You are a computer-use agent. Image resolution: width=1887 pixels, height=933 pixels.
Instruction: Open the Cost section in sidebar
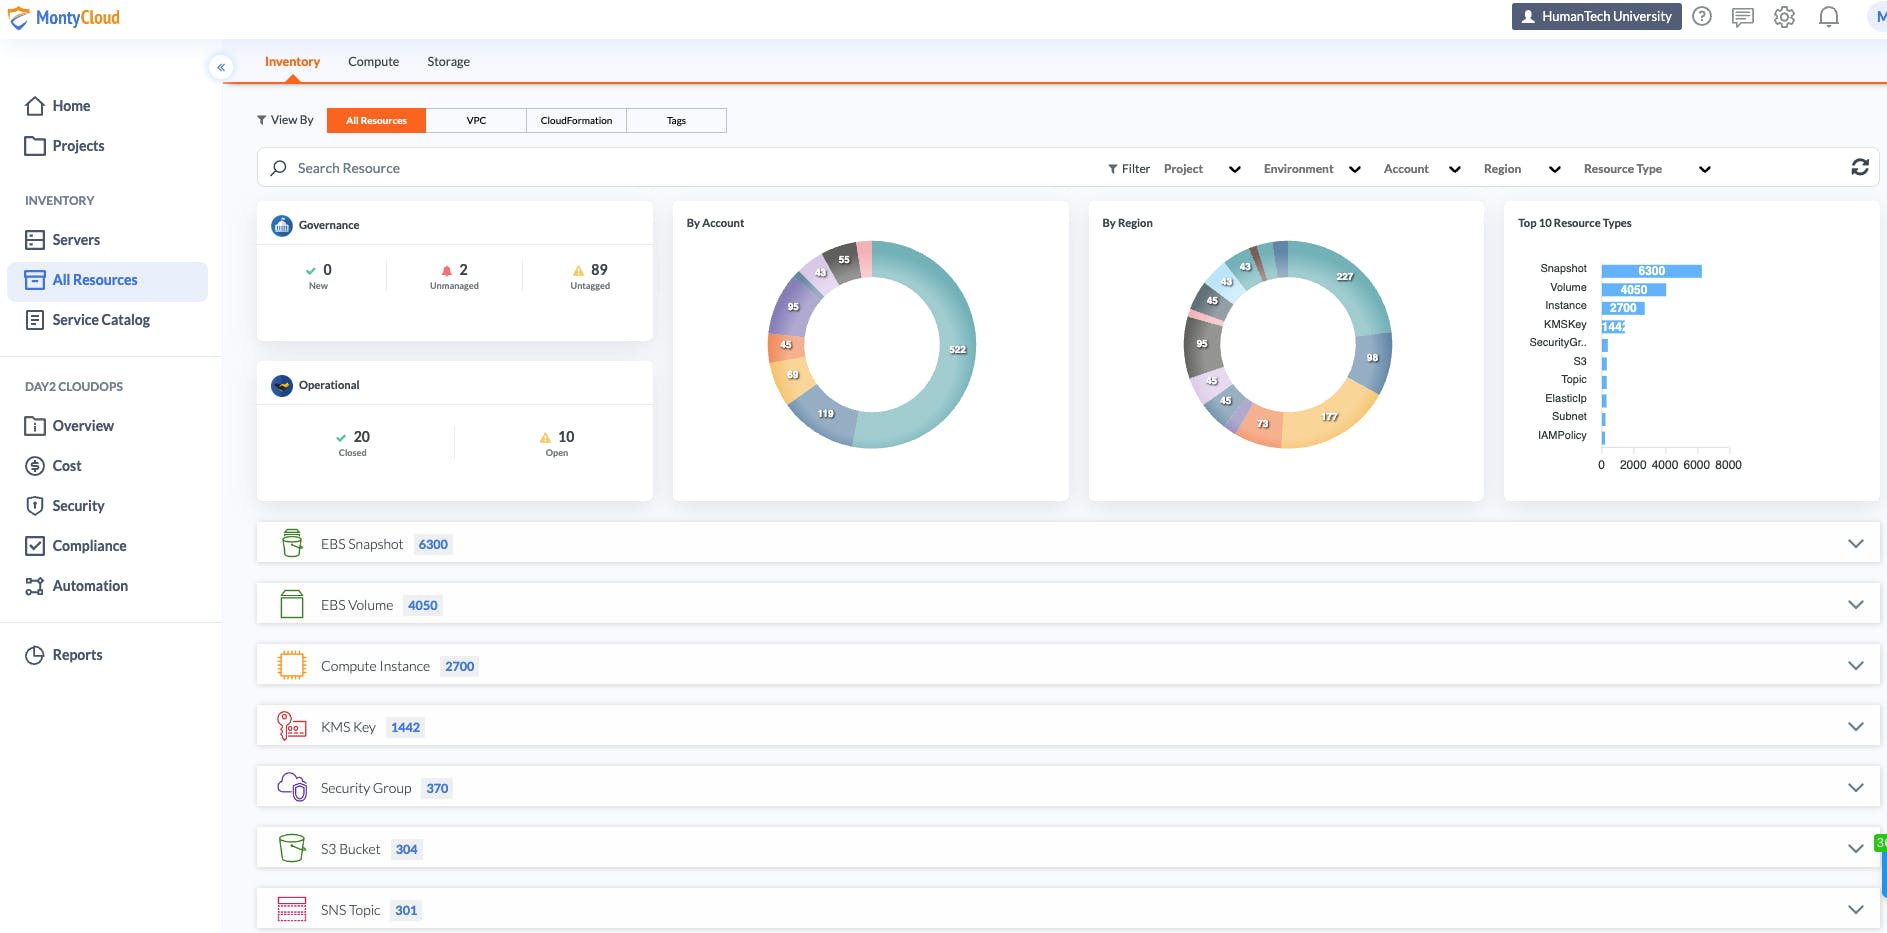point(66,465)
